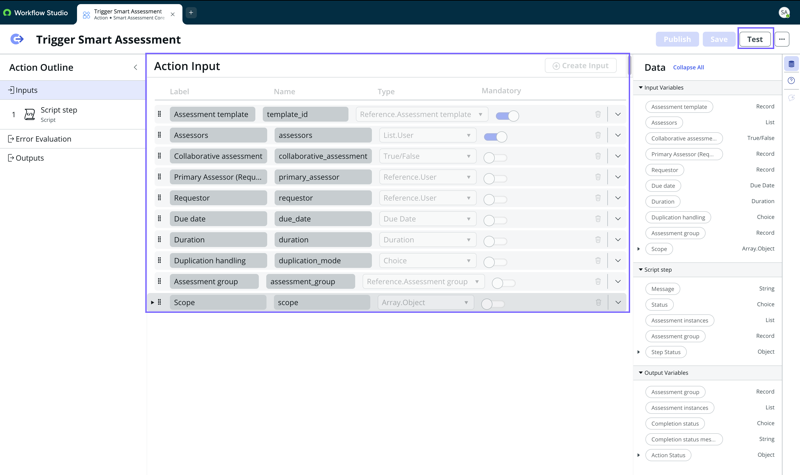Open the user avatar menu
Viewport: 800px width, 475px height.
(784, 13)
